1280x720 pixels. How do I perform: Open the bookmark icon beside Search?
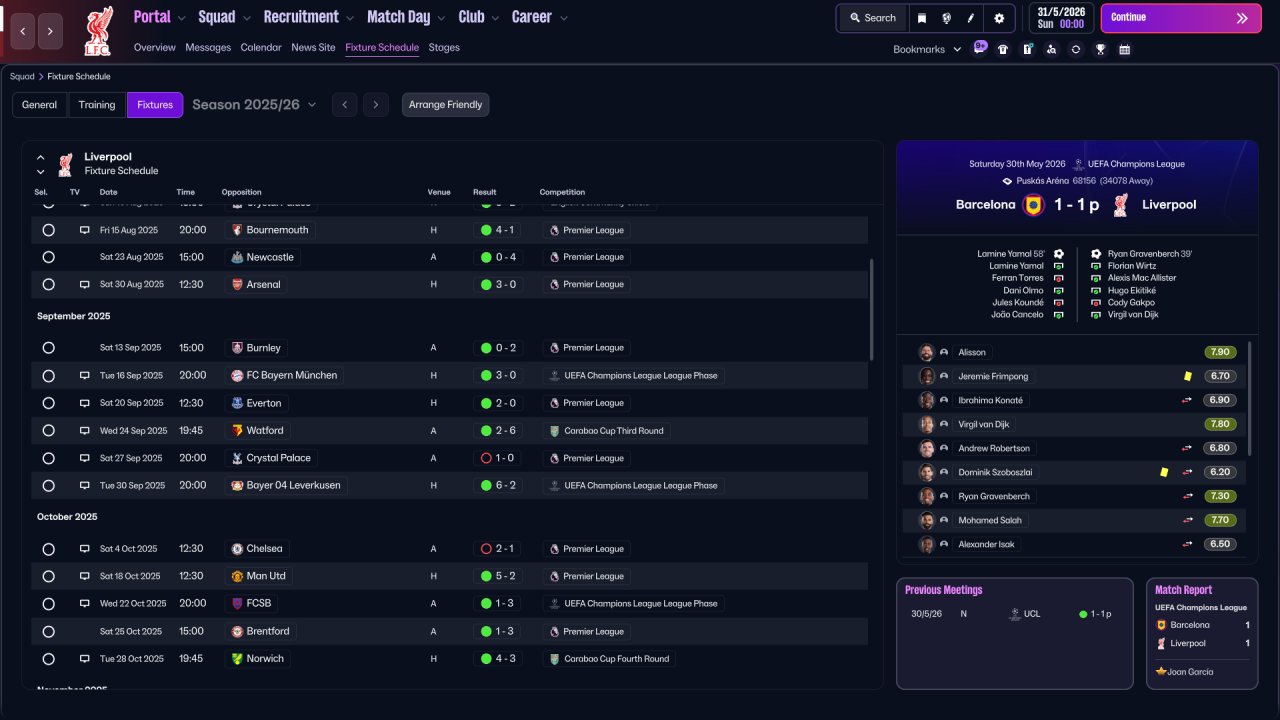921,18
